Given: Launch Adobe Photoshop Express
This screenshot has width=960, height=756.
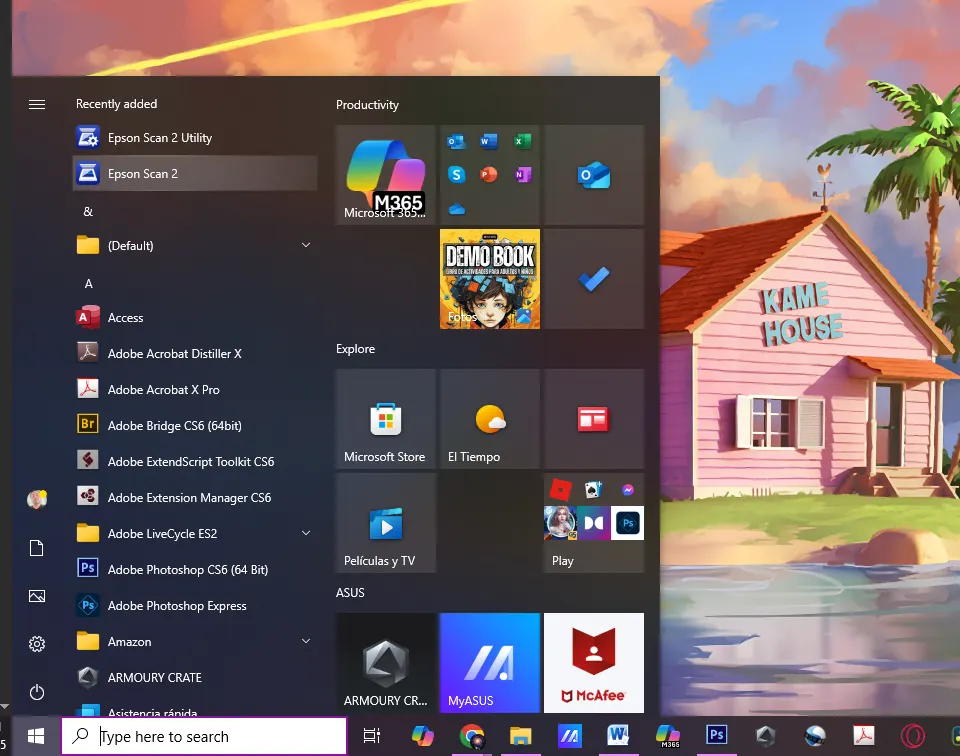Looking at the screenshot, I should 195,606.
